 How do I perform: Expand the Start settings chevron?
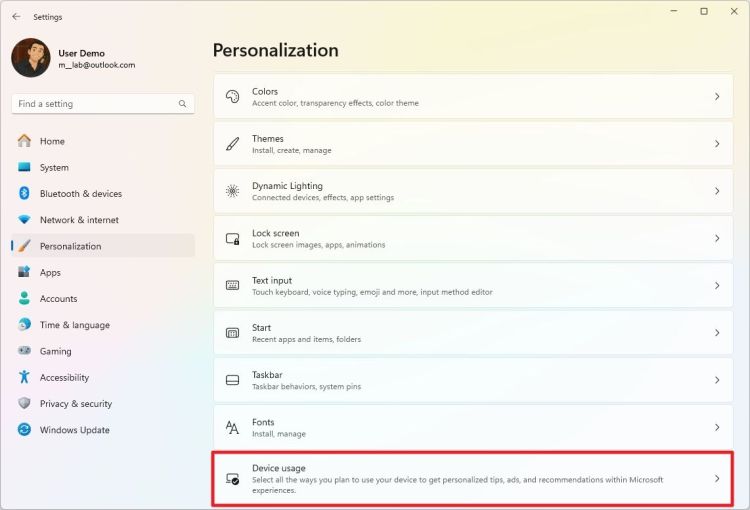(x=717, y=333)
